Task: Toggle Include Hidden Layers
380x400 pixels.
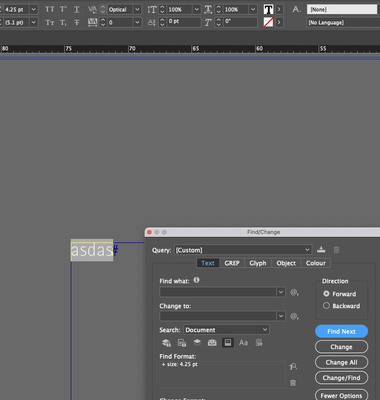Action: [197, 342]
